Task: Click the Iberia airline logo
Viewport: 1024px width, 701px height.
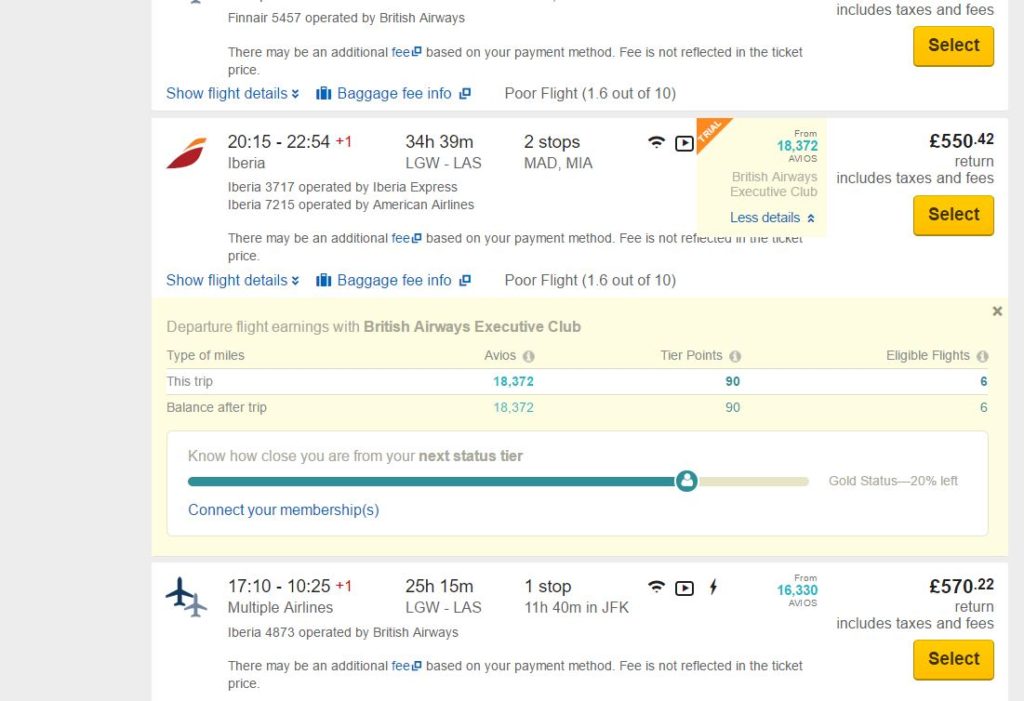Action: [187, 153]
